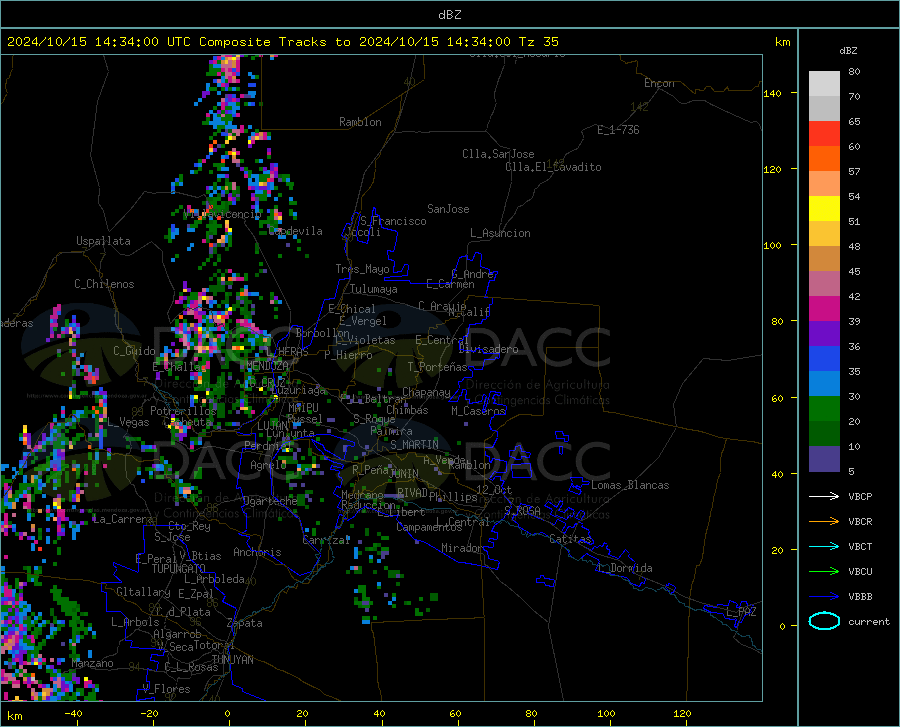Image resolution: width=900 pixels, height=727 pixels.
Task: Click the MENDOZA city label
Action: click(x=267, y=366)
